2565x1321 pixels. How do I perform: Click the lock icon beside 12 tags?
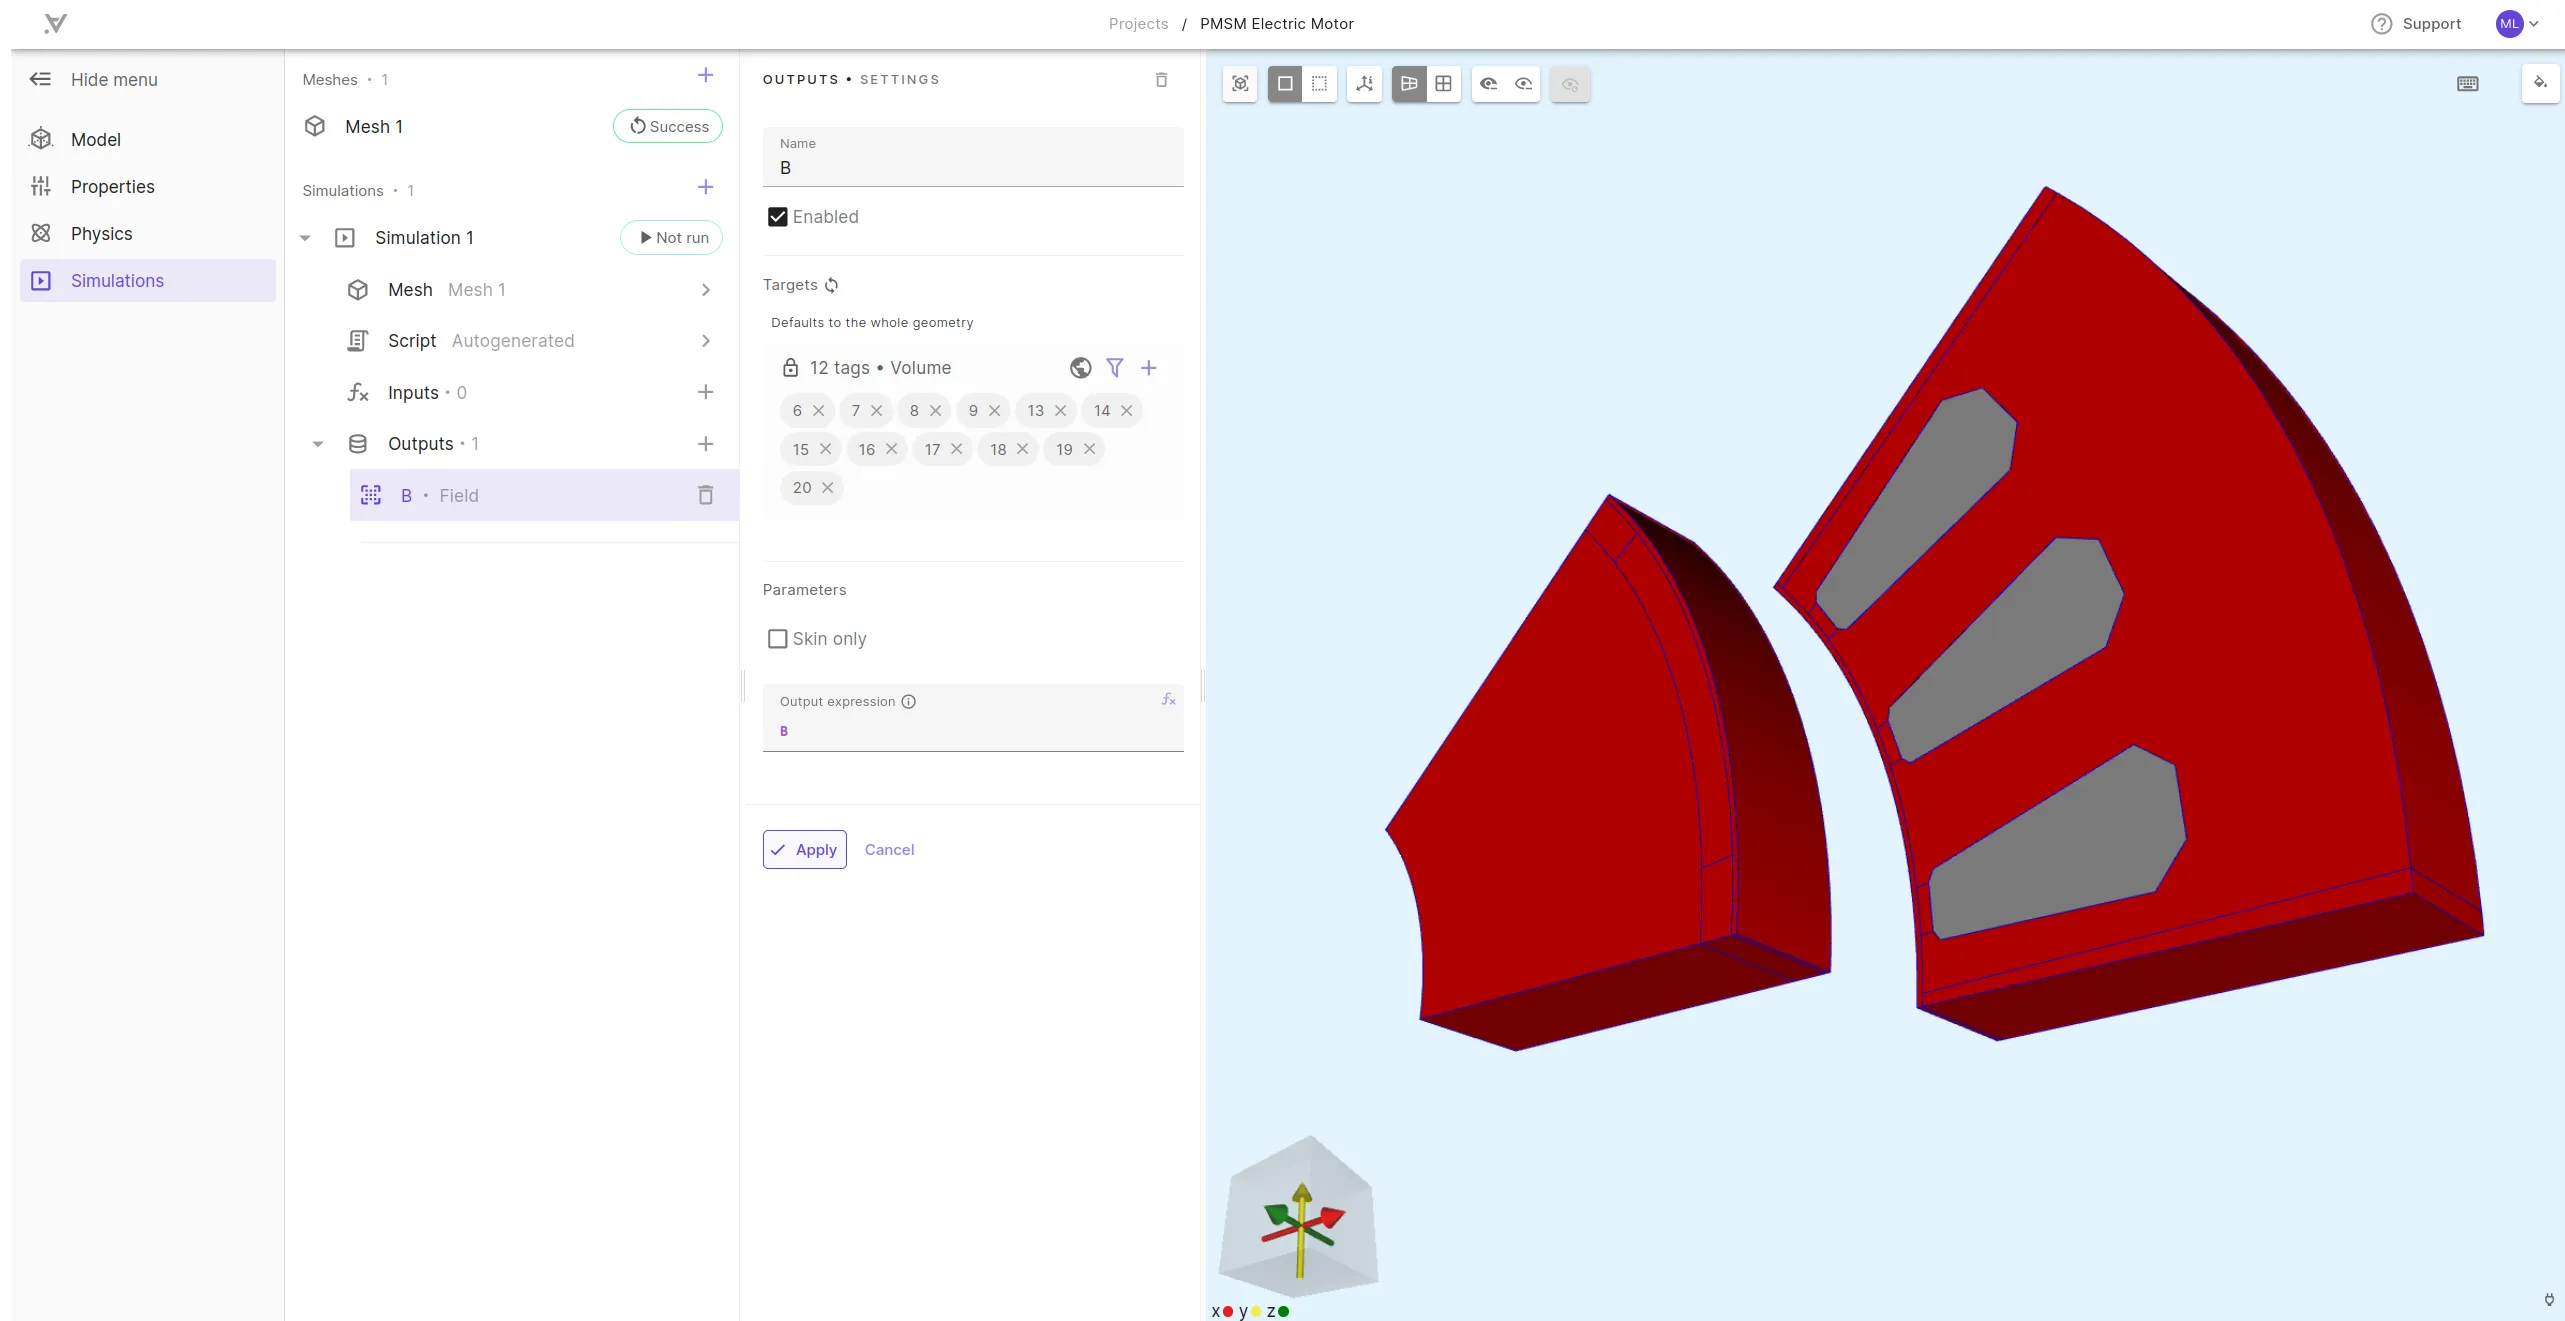[x=790, y=368]
